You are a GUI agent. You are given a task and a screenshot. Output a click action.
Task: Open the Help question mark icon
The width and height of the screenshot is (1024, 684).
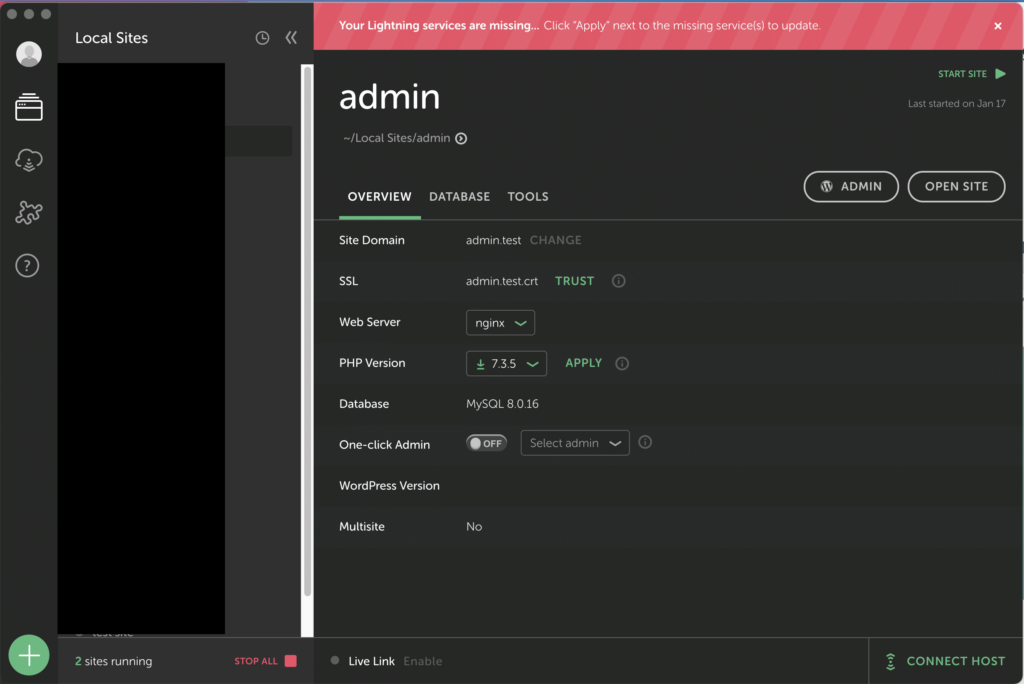(x=29, y=265)
